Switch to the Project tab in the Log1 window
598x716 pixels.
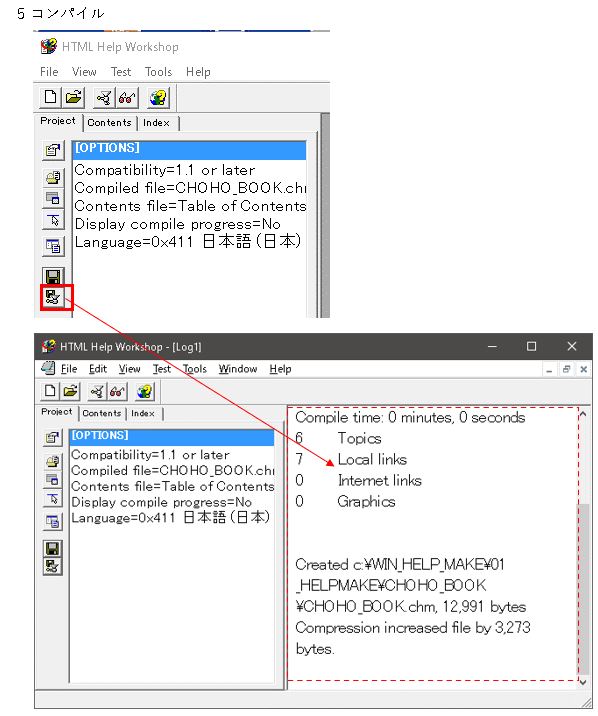pyautogui.click(x=57, y=412)
